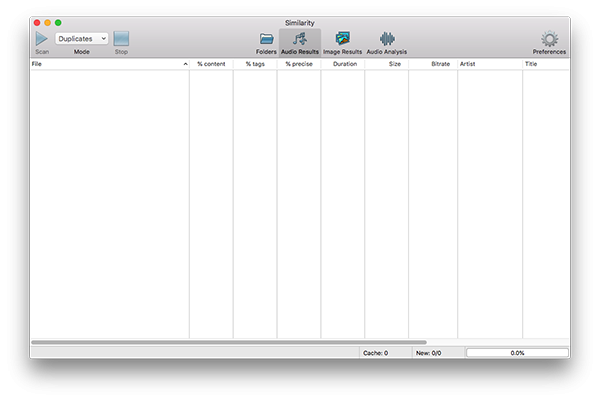Screen dimensions: 600x401
Task: Start scan with the Scan play icon
Action: click(42, 38)
